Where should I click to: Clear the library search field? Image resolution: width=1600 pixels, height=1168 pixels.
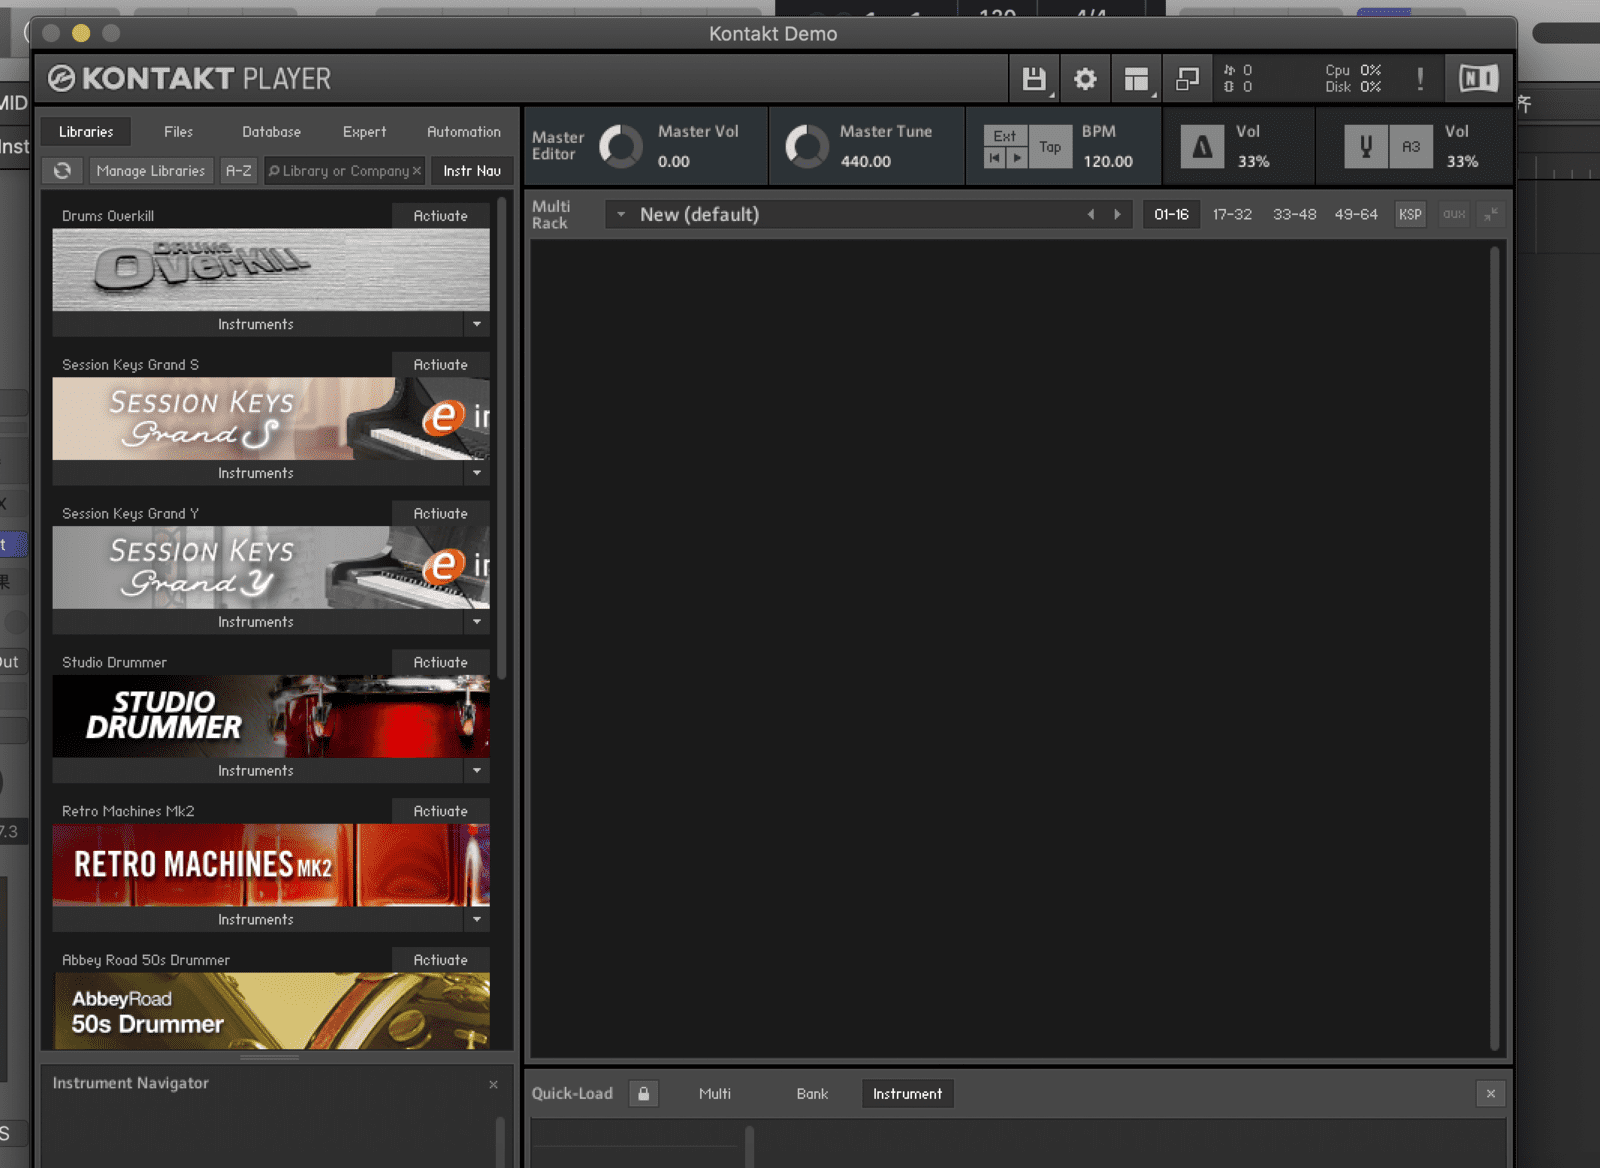click(x=417, y=171)
